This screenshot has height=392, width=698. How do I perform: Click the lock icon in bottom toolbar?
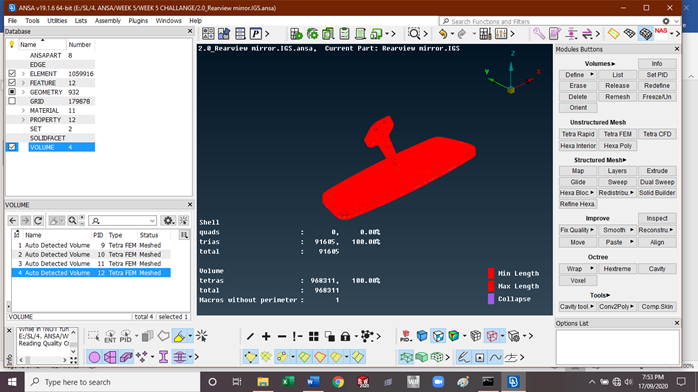click(345, 336)
